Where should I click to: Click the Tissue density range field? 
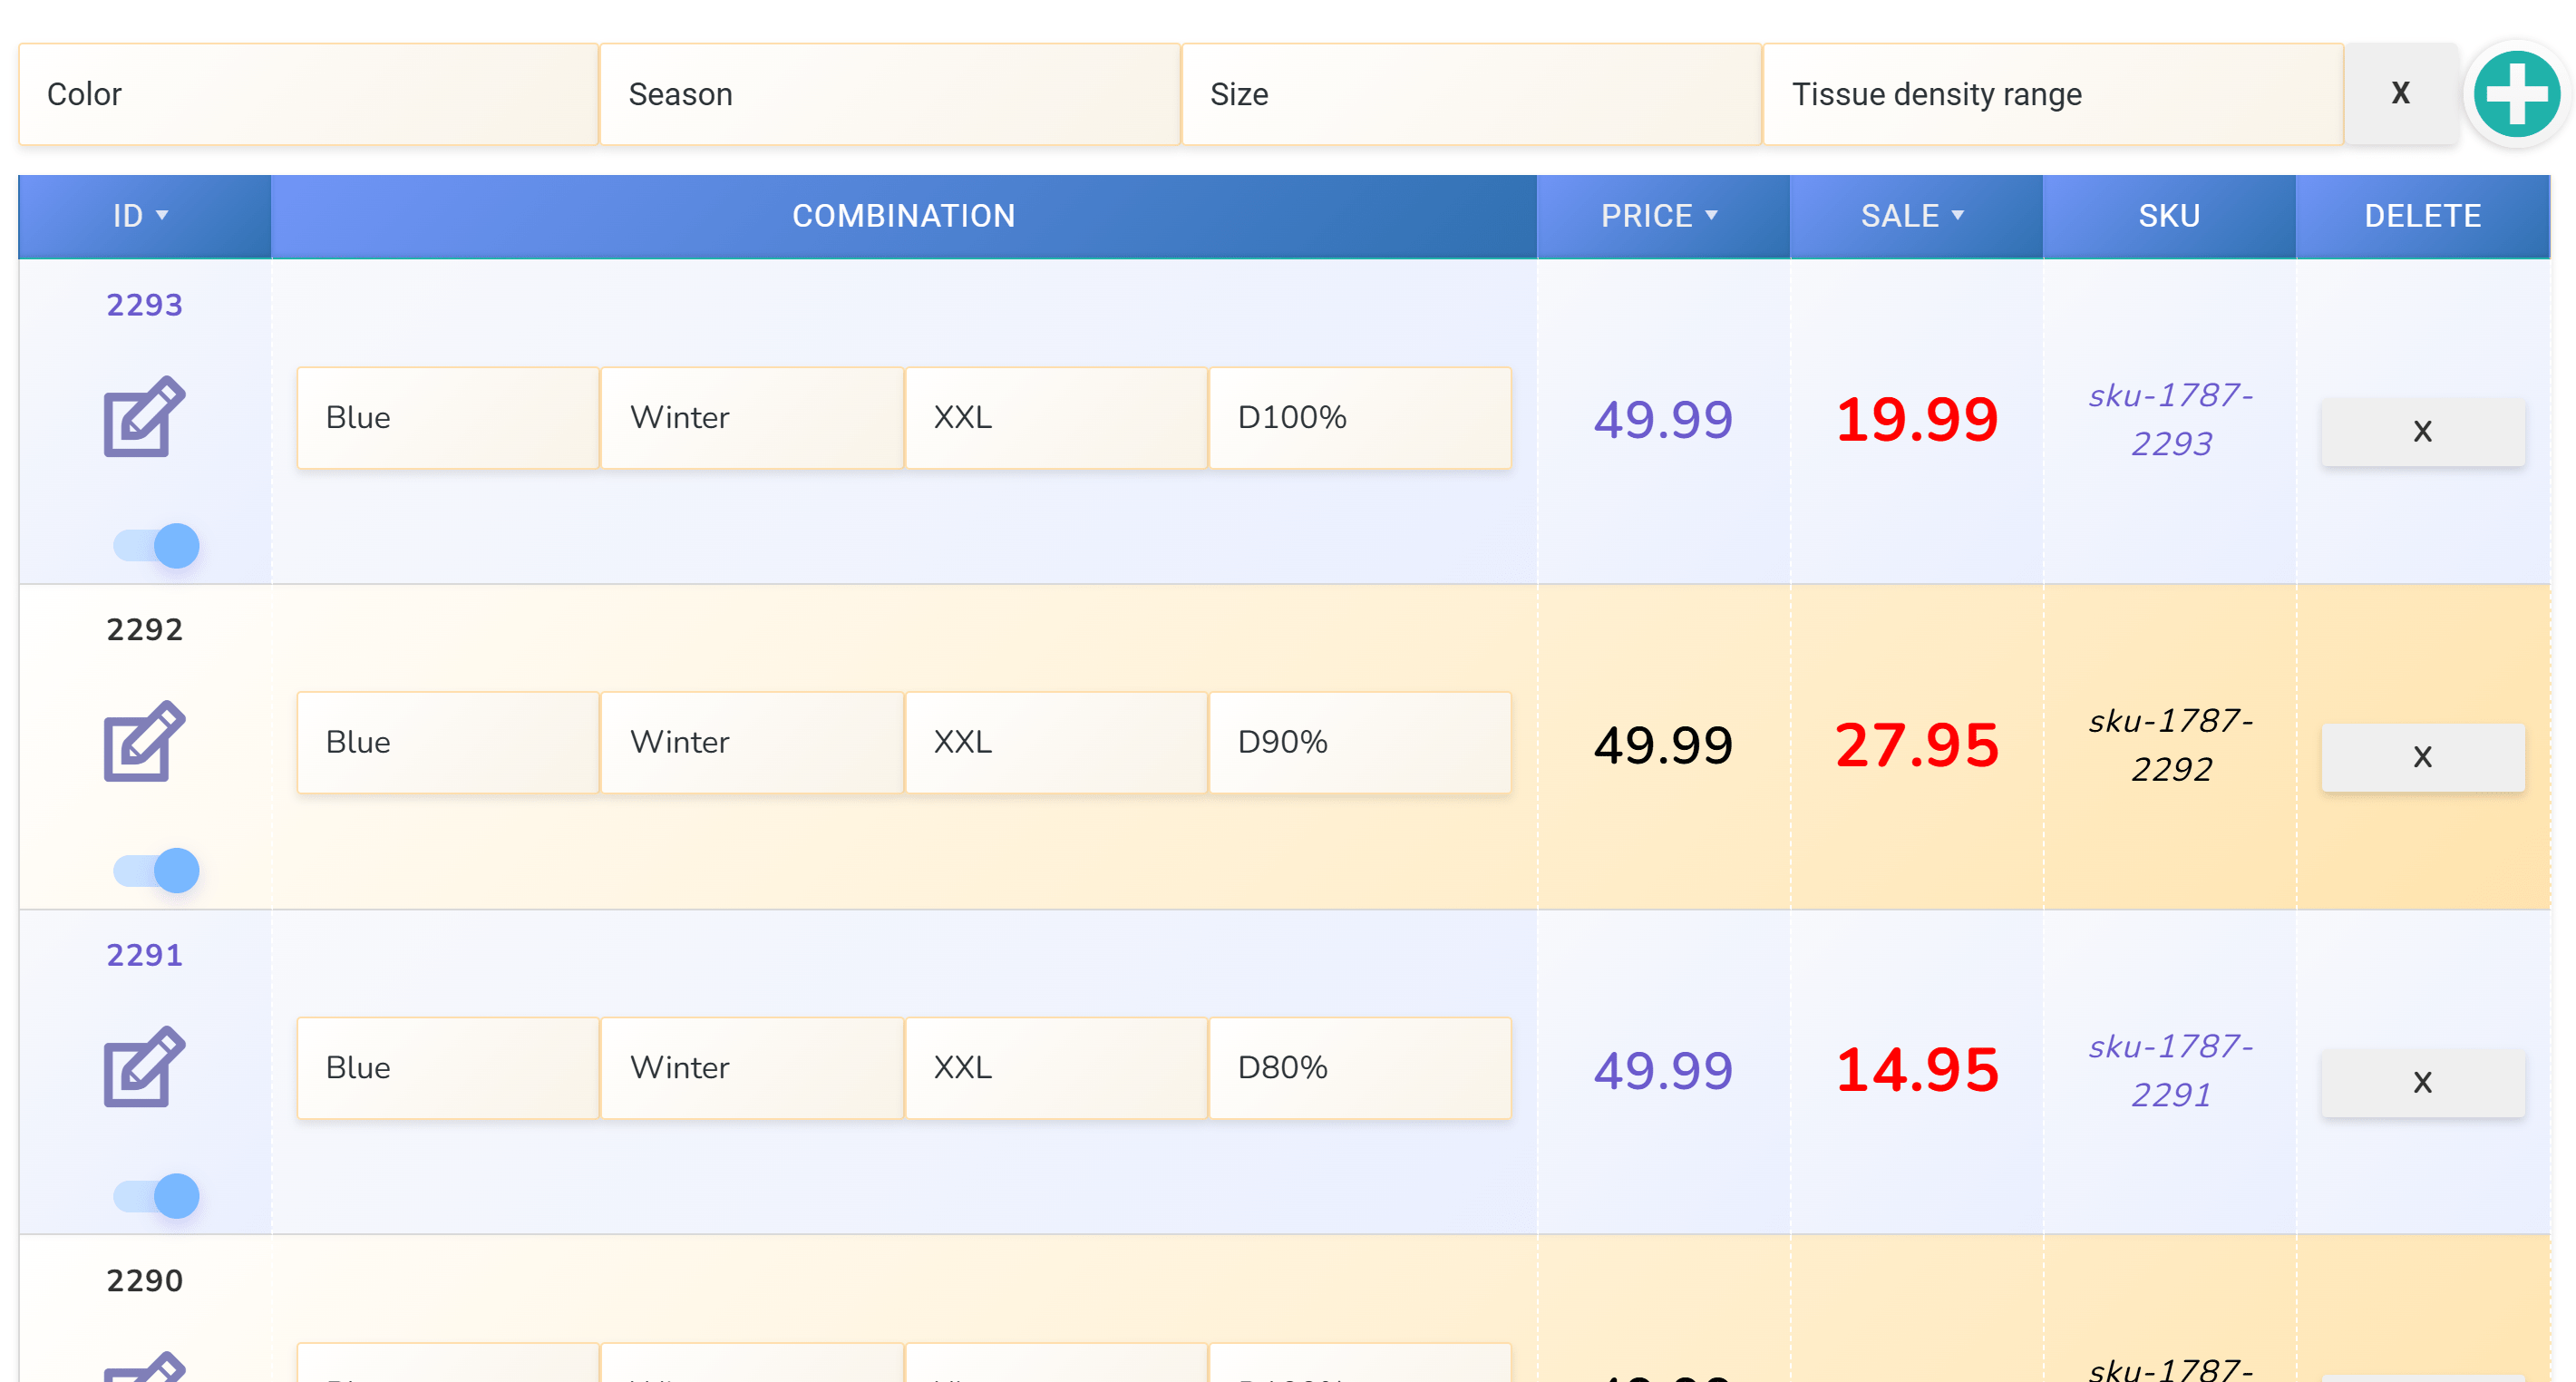[x=2051, y=94]
